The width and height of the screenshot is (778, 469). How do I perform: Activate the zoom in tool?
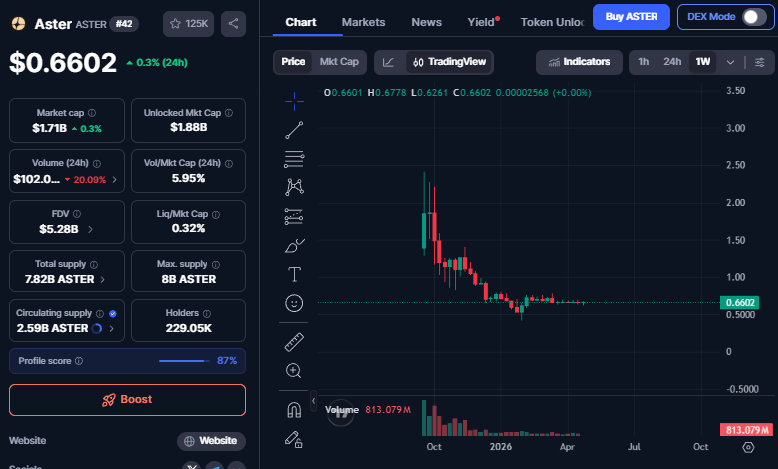pos(294,371)
